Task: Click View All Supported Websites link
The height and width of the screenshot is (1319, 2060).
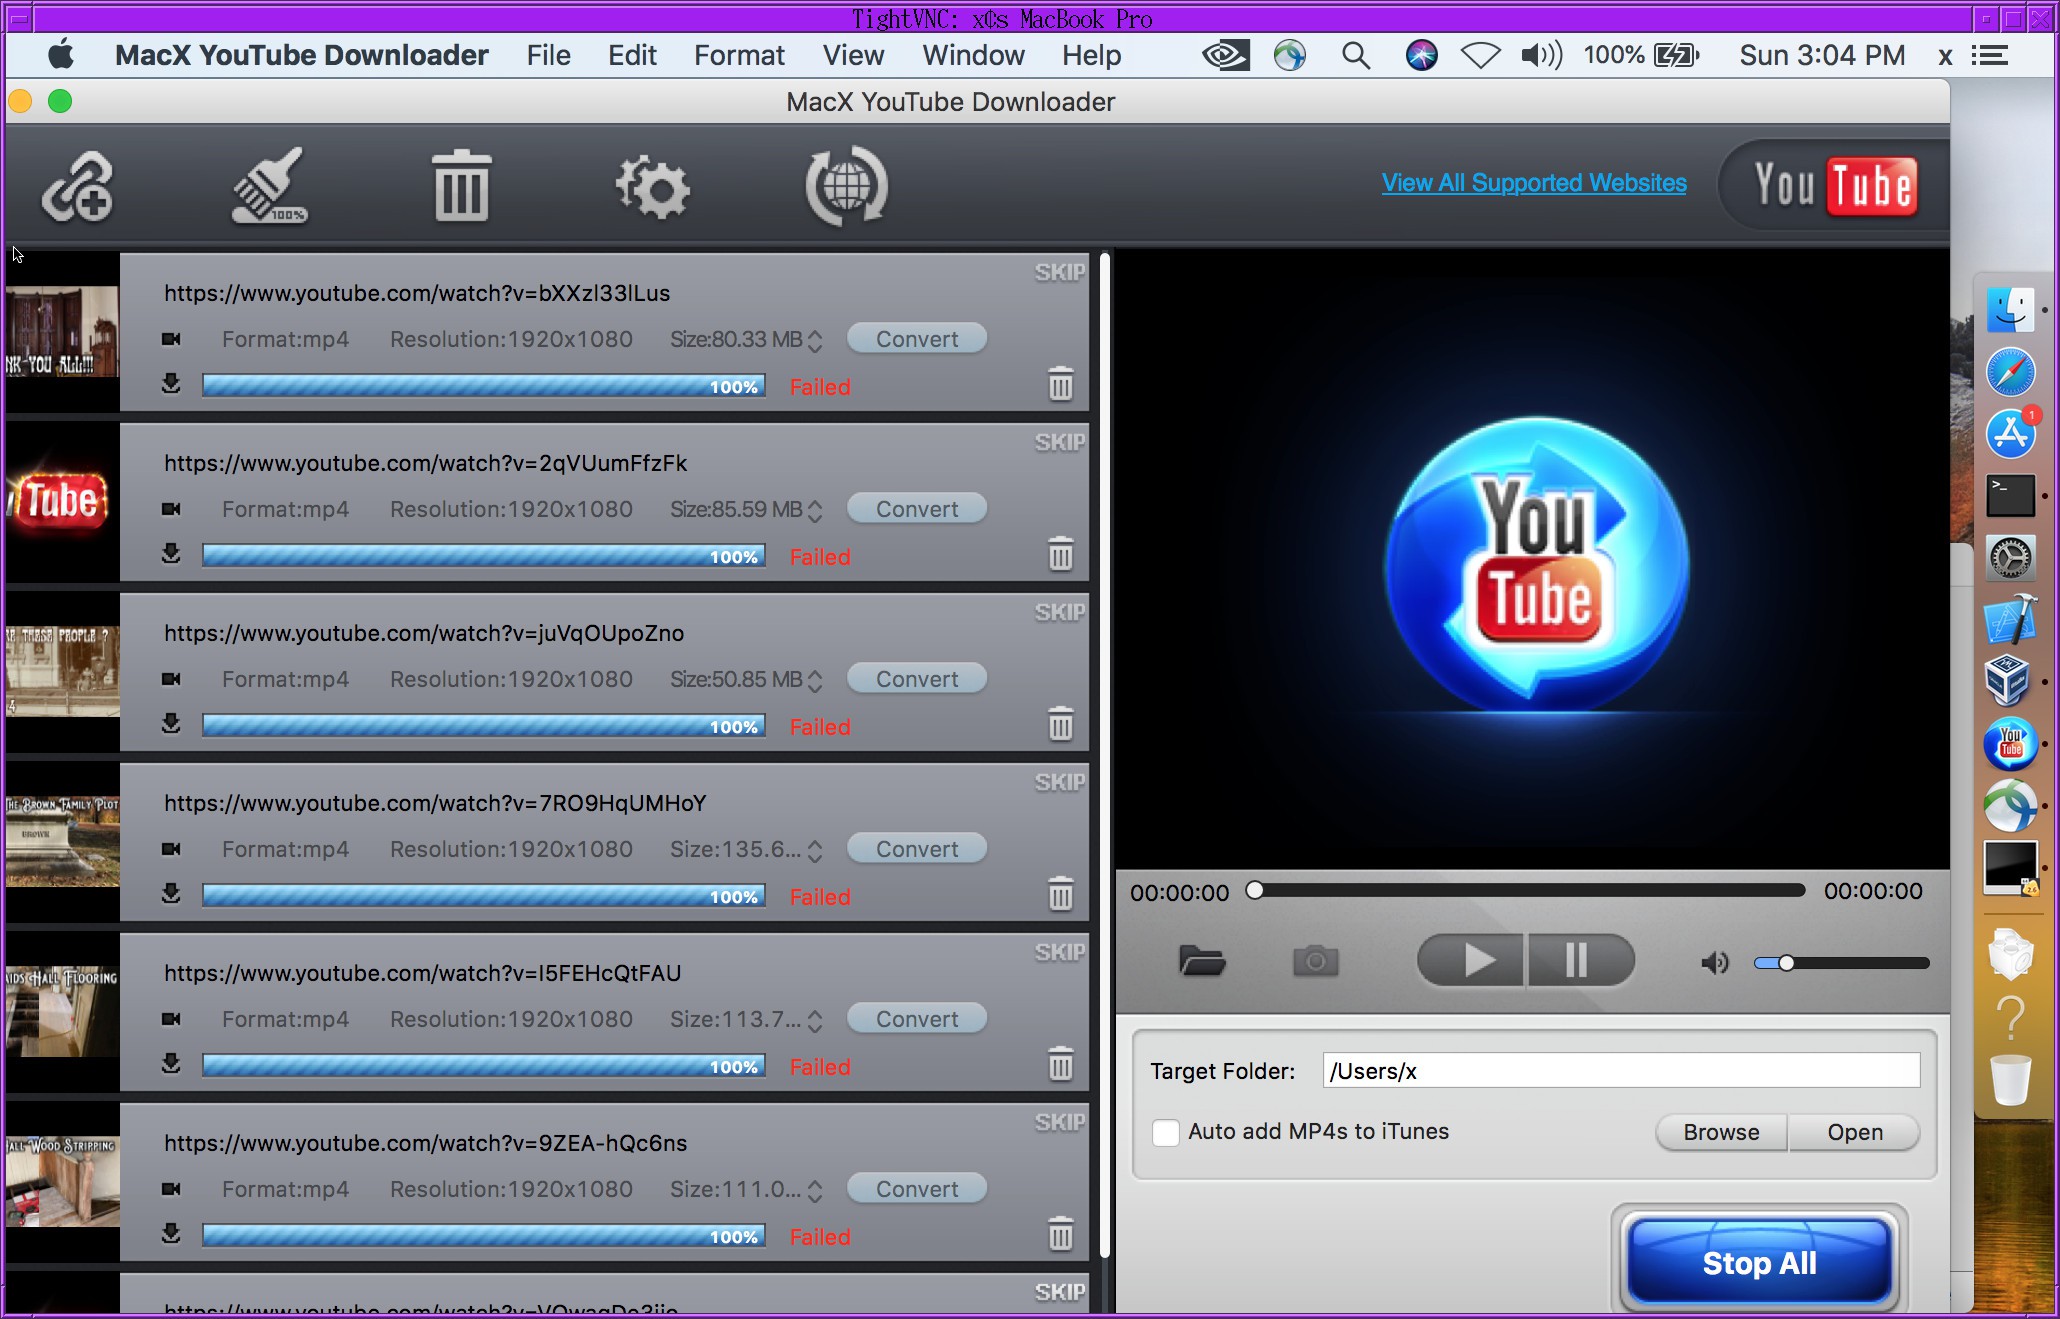Action: (x=1533, y=183)
